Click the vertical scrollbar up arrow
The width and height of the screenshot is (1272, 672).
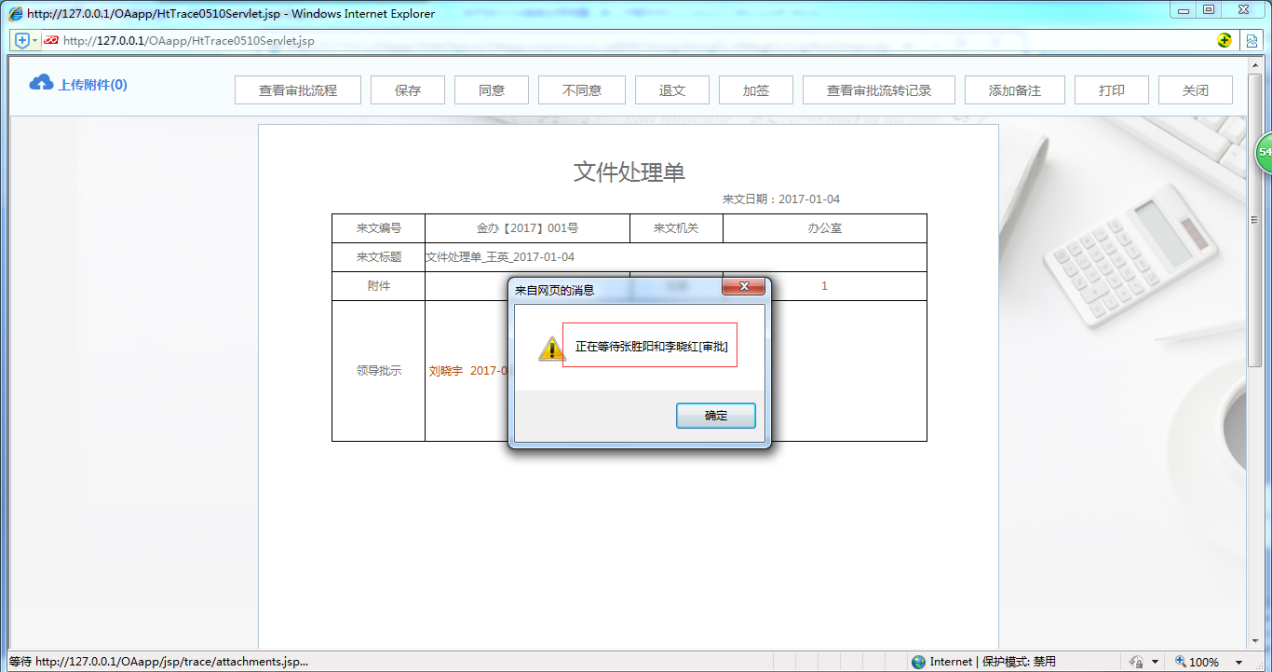pos(1256,64)
